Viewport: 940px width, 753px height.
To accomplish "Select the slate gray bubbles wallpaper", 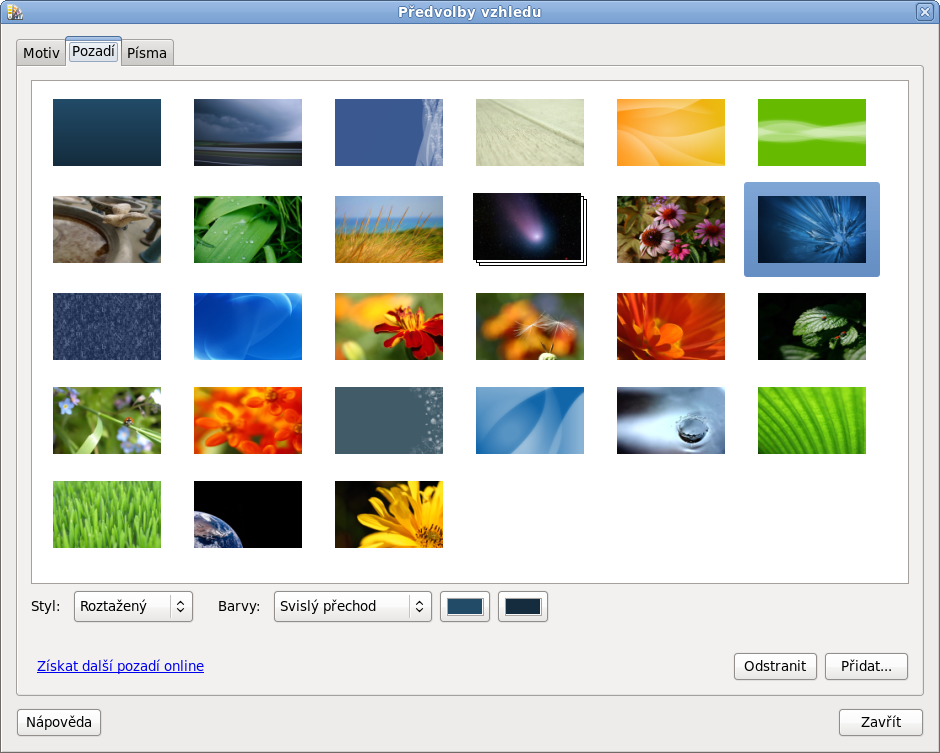I will click(388, 420).
